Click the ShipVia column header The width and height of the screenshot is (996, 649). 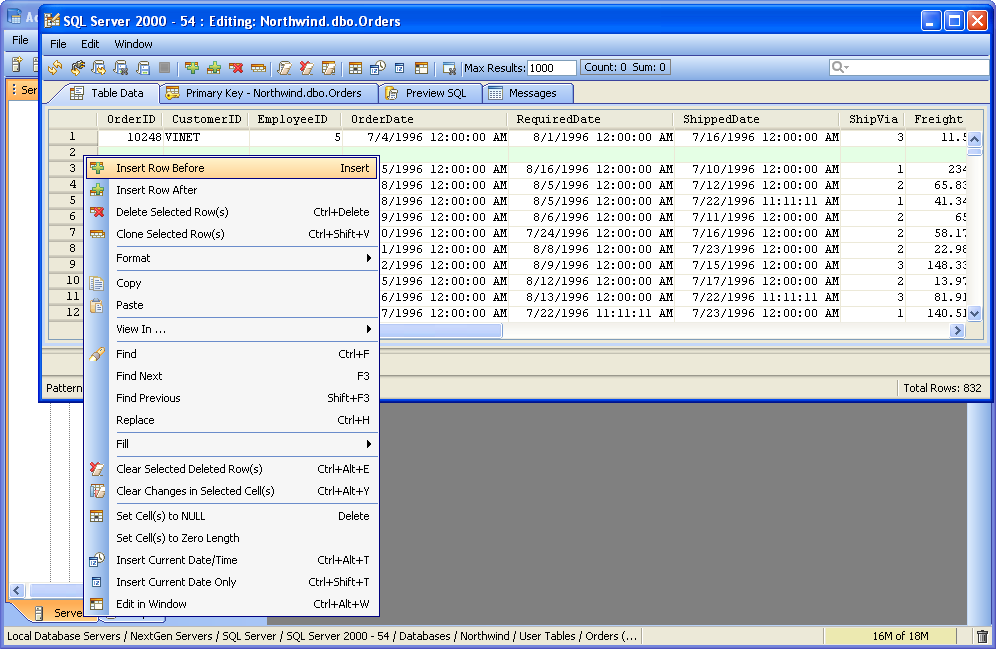(873, 119)
